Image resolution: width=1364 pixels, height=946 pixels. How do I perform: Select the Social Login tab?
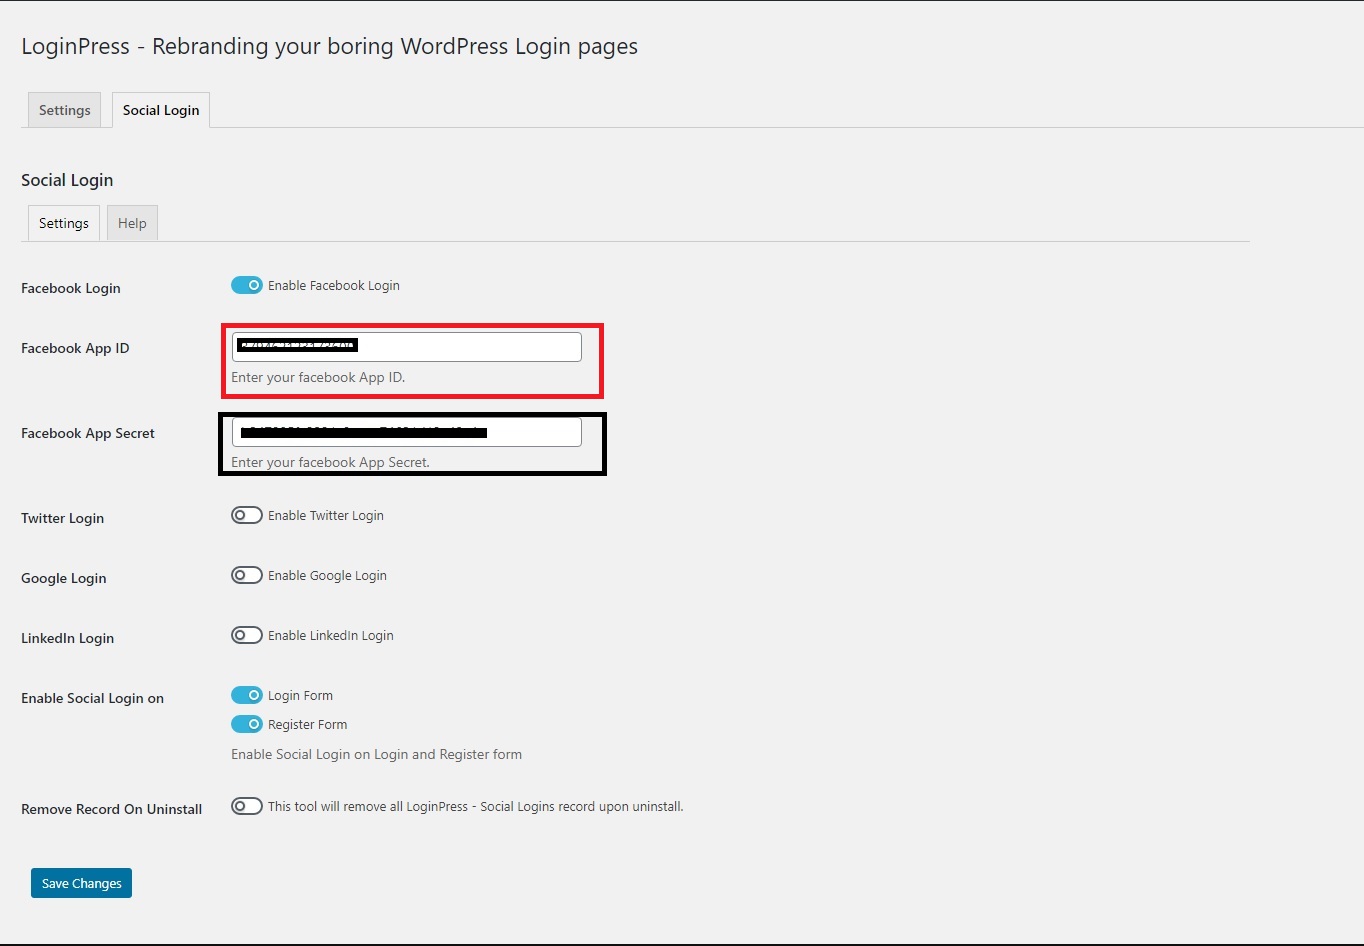tap(161, 110)
